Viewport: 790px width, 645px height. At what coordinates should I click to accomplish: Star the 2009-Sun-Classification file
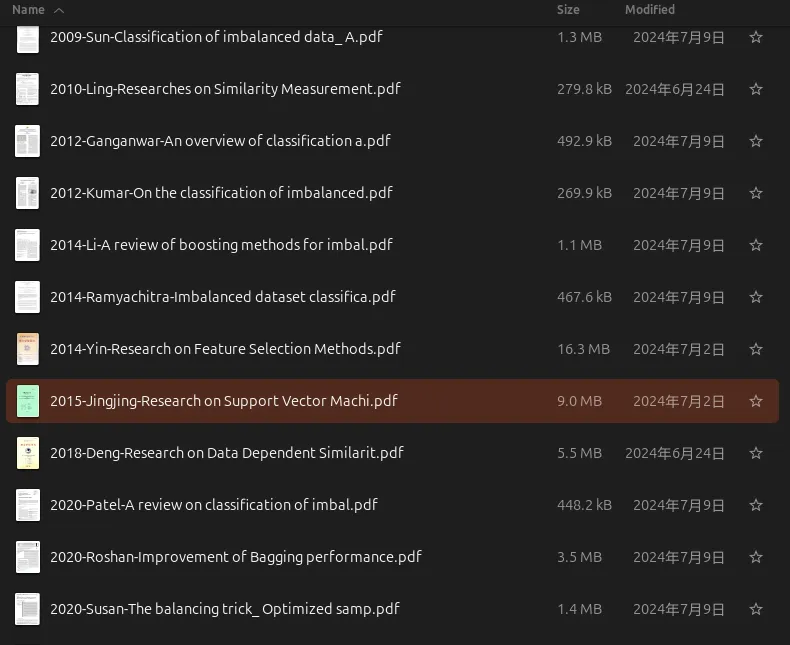756,37
